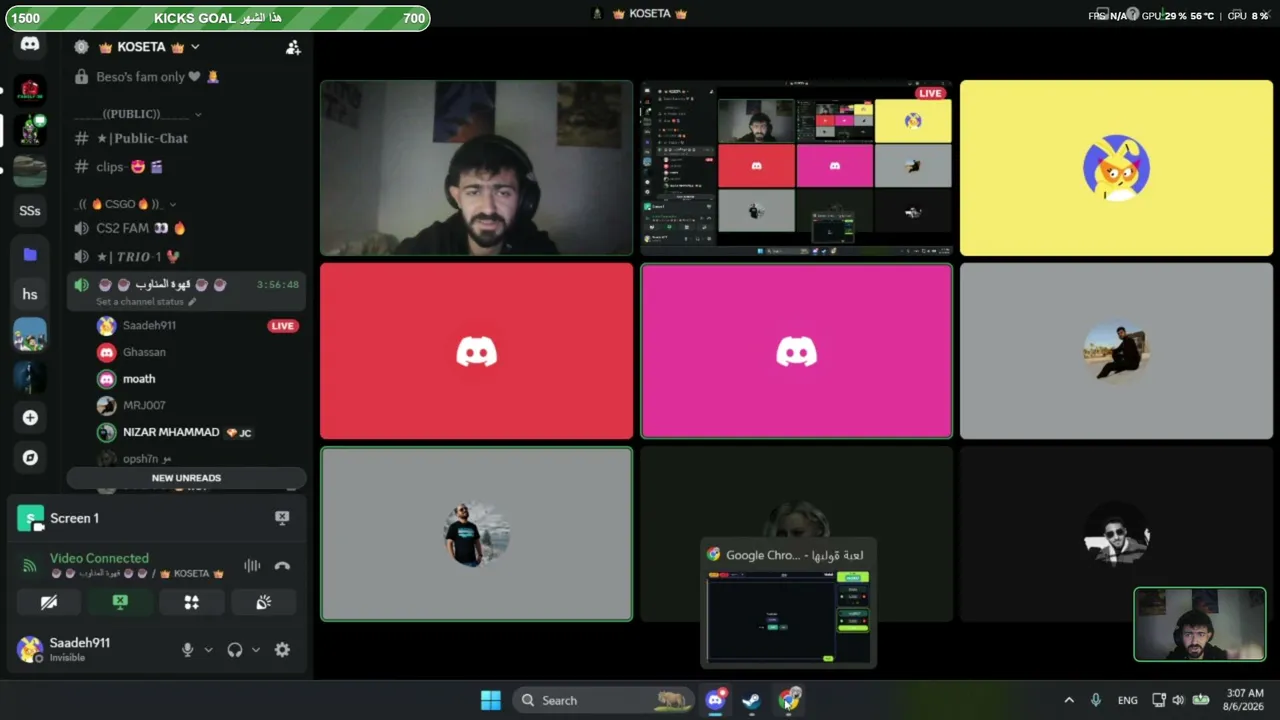Open noise suppression waveform icon
The width and height of the screenshot is (1280, 720).
coord(252,566)
